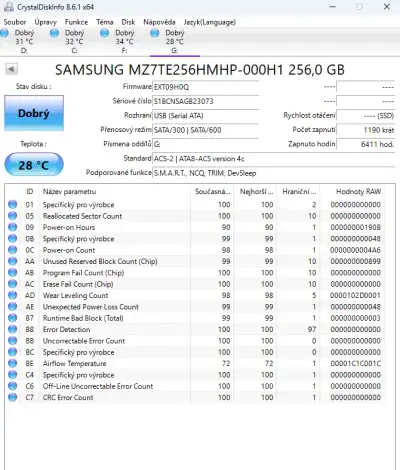Click status icon of Off-Line Uncorrectable Error Count row
The height and width of the screenshot is (470, 400).
(x=13, y=386)
